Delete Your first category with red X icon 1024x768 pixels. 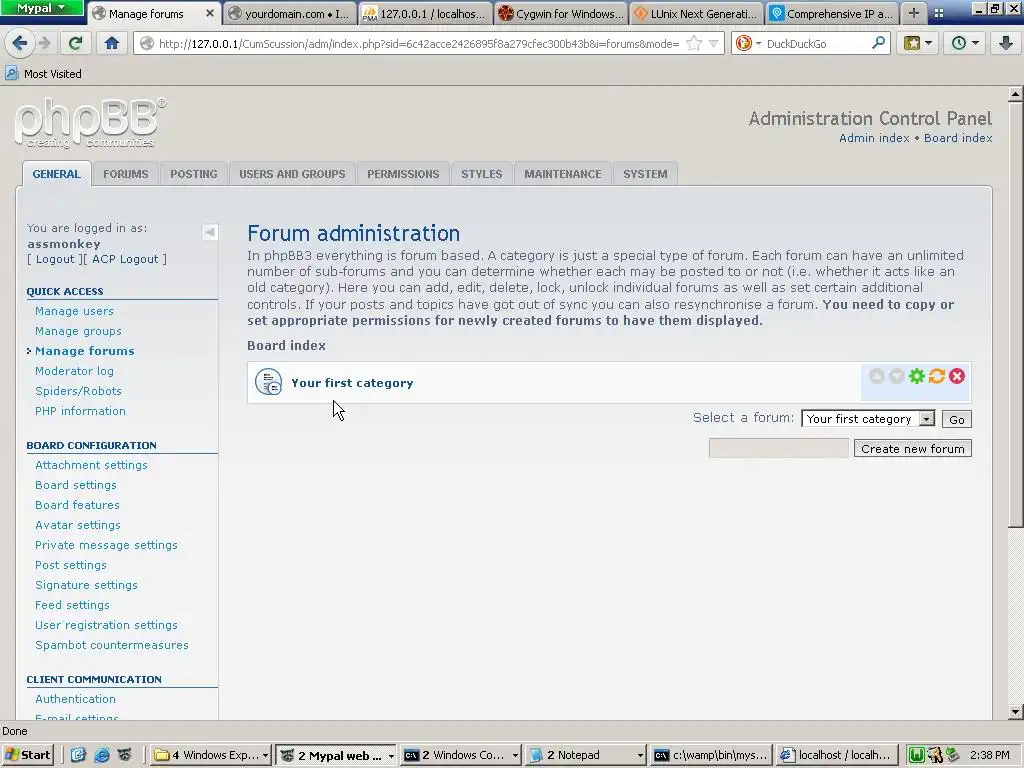(x=957, y=376)
